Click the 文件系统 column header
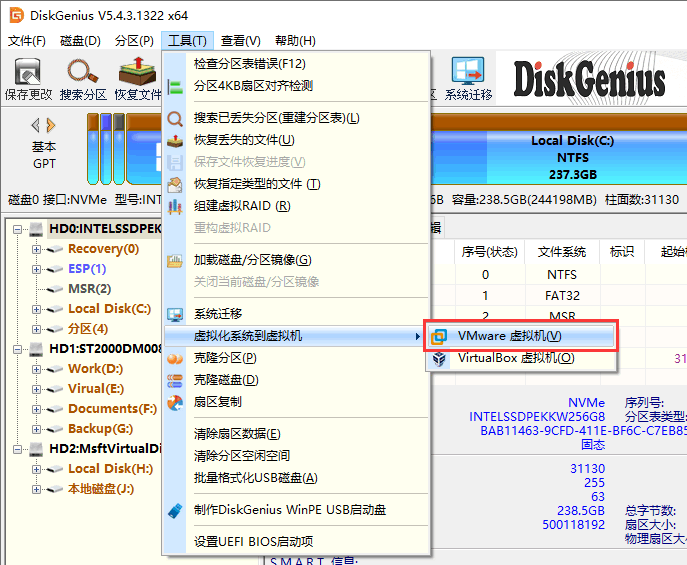 click(x=562, y=252)
